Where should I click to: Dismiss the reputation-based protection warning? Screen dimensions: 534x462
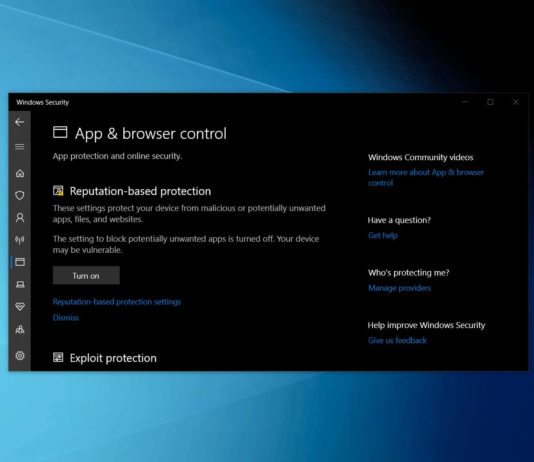(x=66, y=318)
